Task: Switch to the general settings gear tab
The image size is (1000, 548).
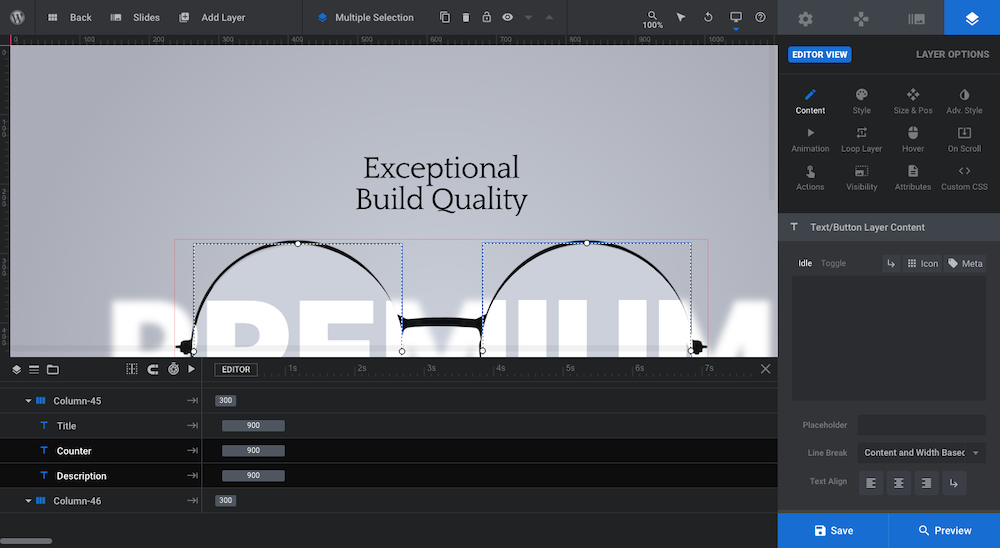Action: point(805,19)
